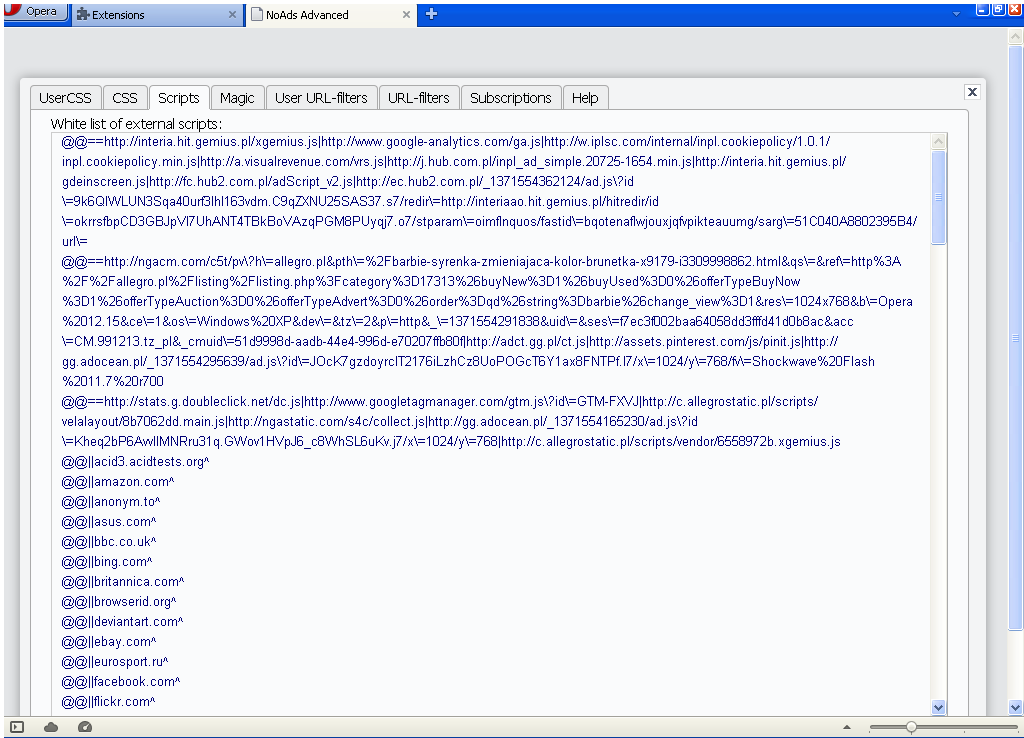The image size is (1024, 738).
Task: Adjust the zoom slider handle
Action: pyautogui.click(x=911, y=727)
